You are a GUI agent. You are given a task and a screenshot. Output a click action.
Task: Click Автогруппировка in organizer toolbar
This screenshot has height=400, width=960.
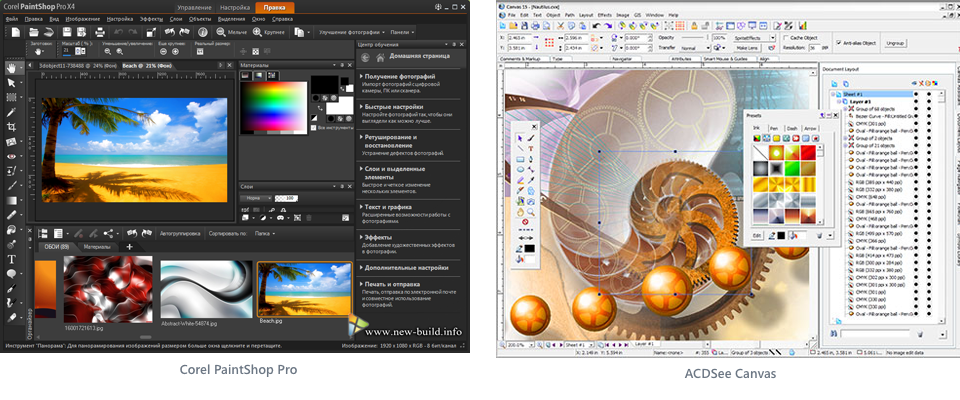[x=179, y=233]
